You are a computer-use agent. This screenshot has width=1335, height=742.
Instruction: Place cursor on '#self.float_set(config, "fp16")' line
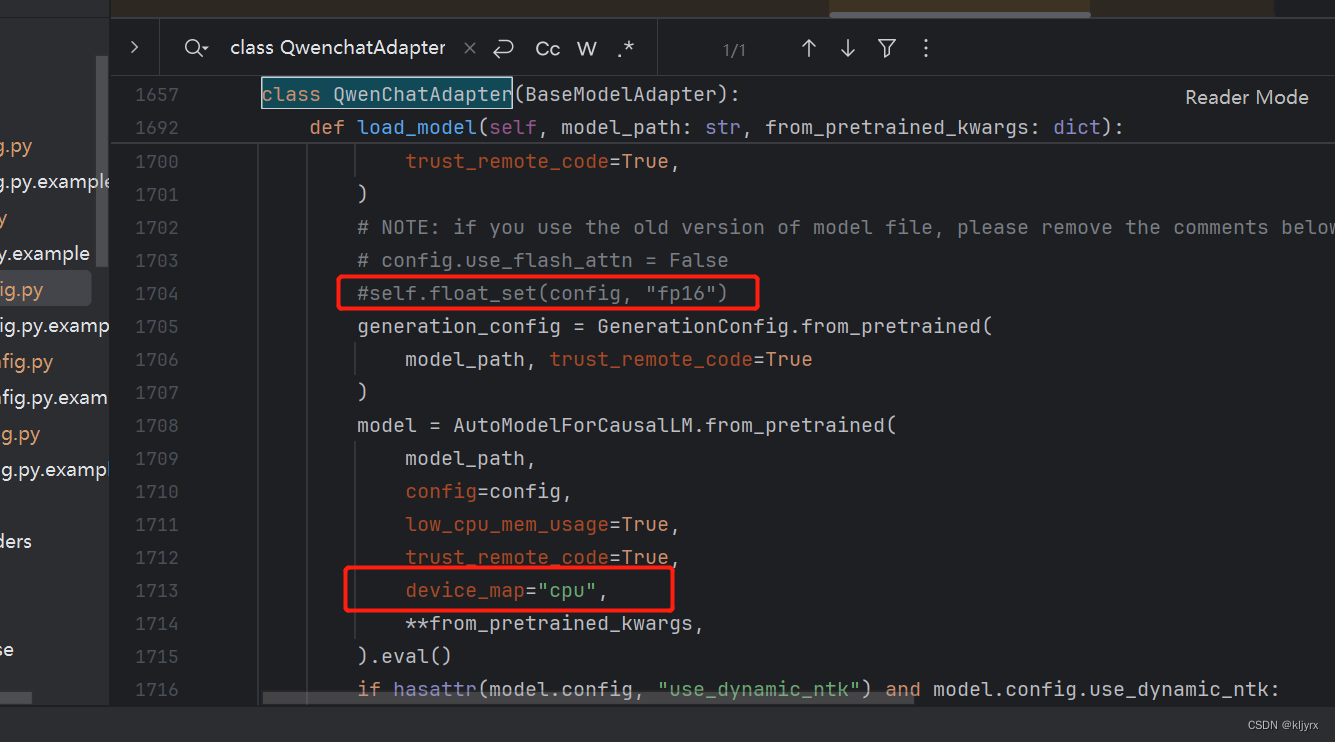pyautogui.click(x=543, y=293)
